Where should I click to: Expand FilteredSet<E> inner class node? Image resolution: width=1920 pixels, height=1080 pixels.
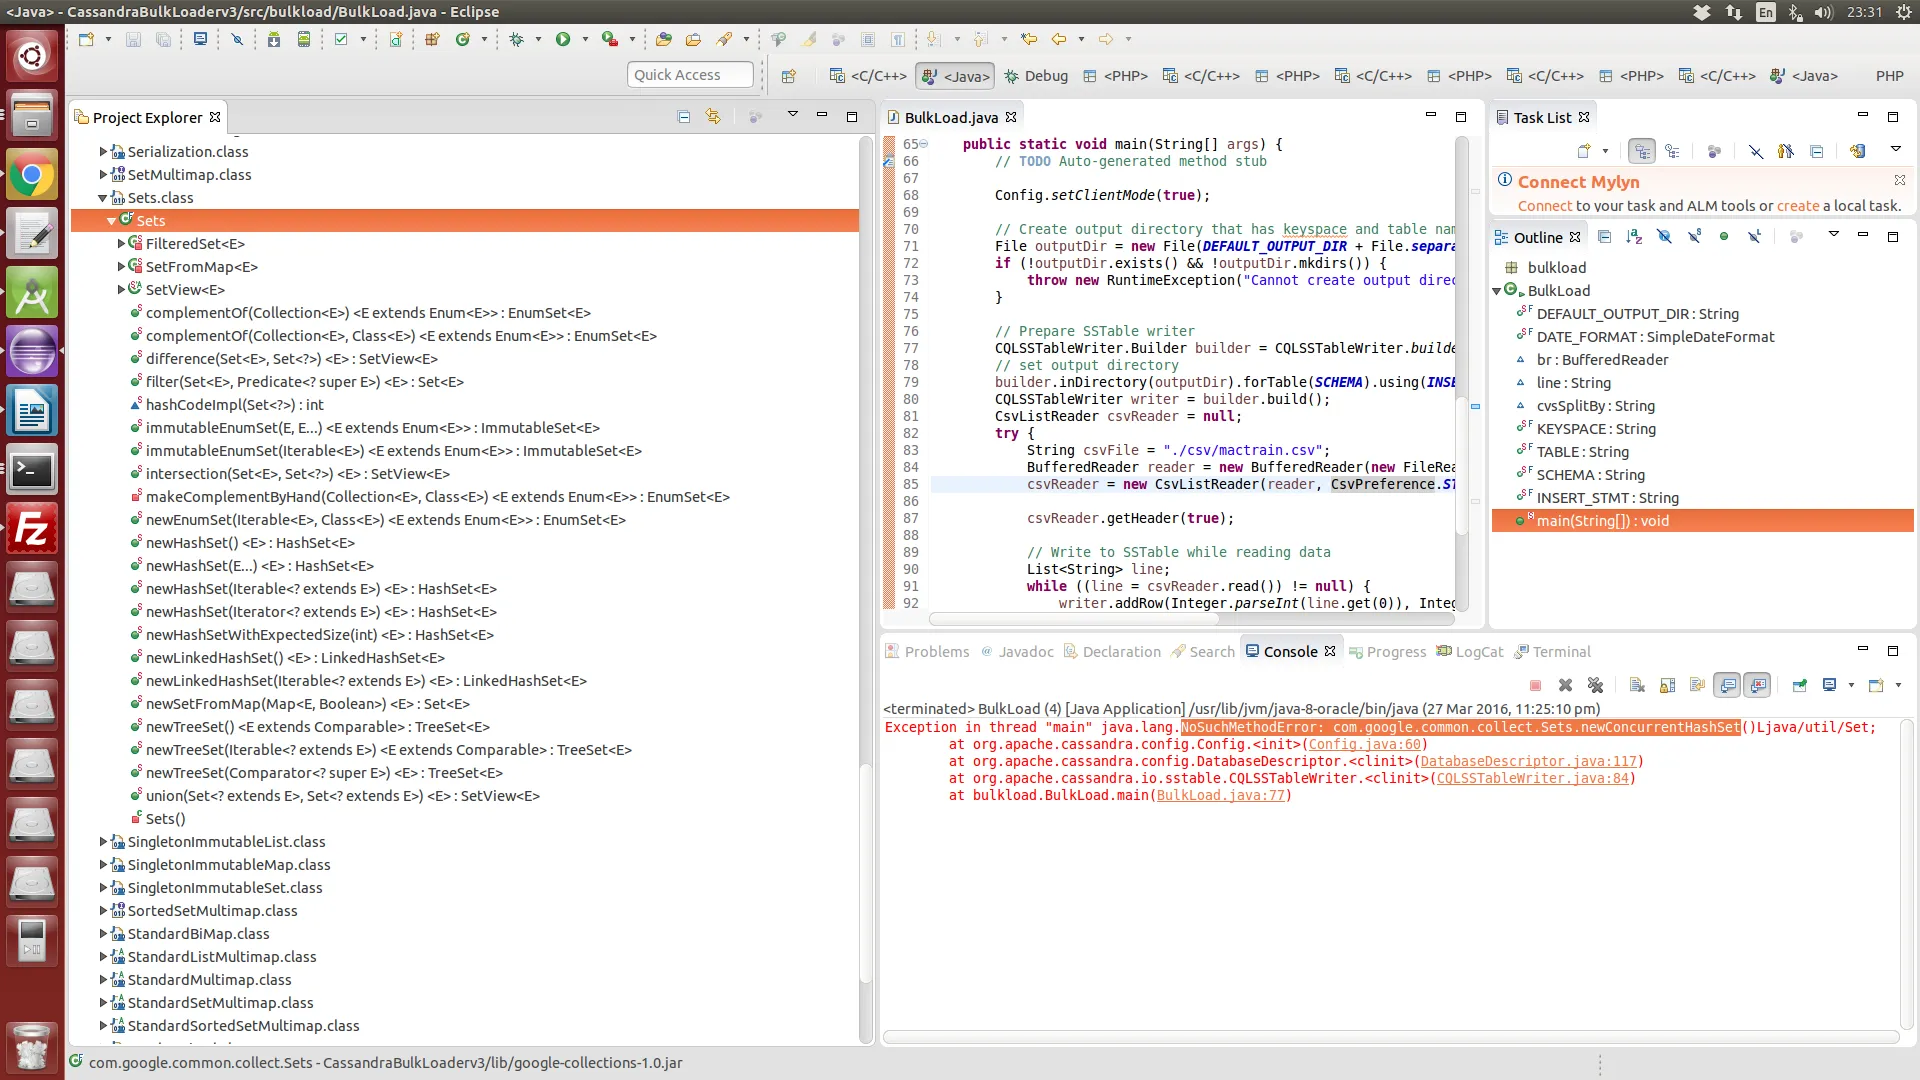point(121,244)
